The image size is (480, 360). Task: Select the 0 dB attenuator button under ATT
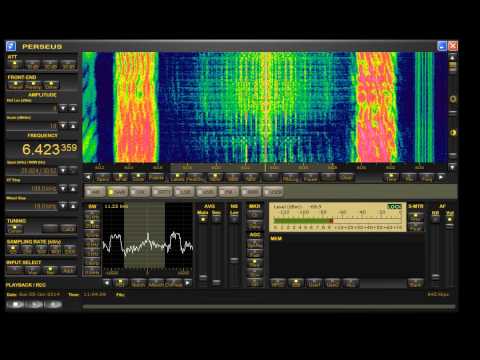pos(15,64)
